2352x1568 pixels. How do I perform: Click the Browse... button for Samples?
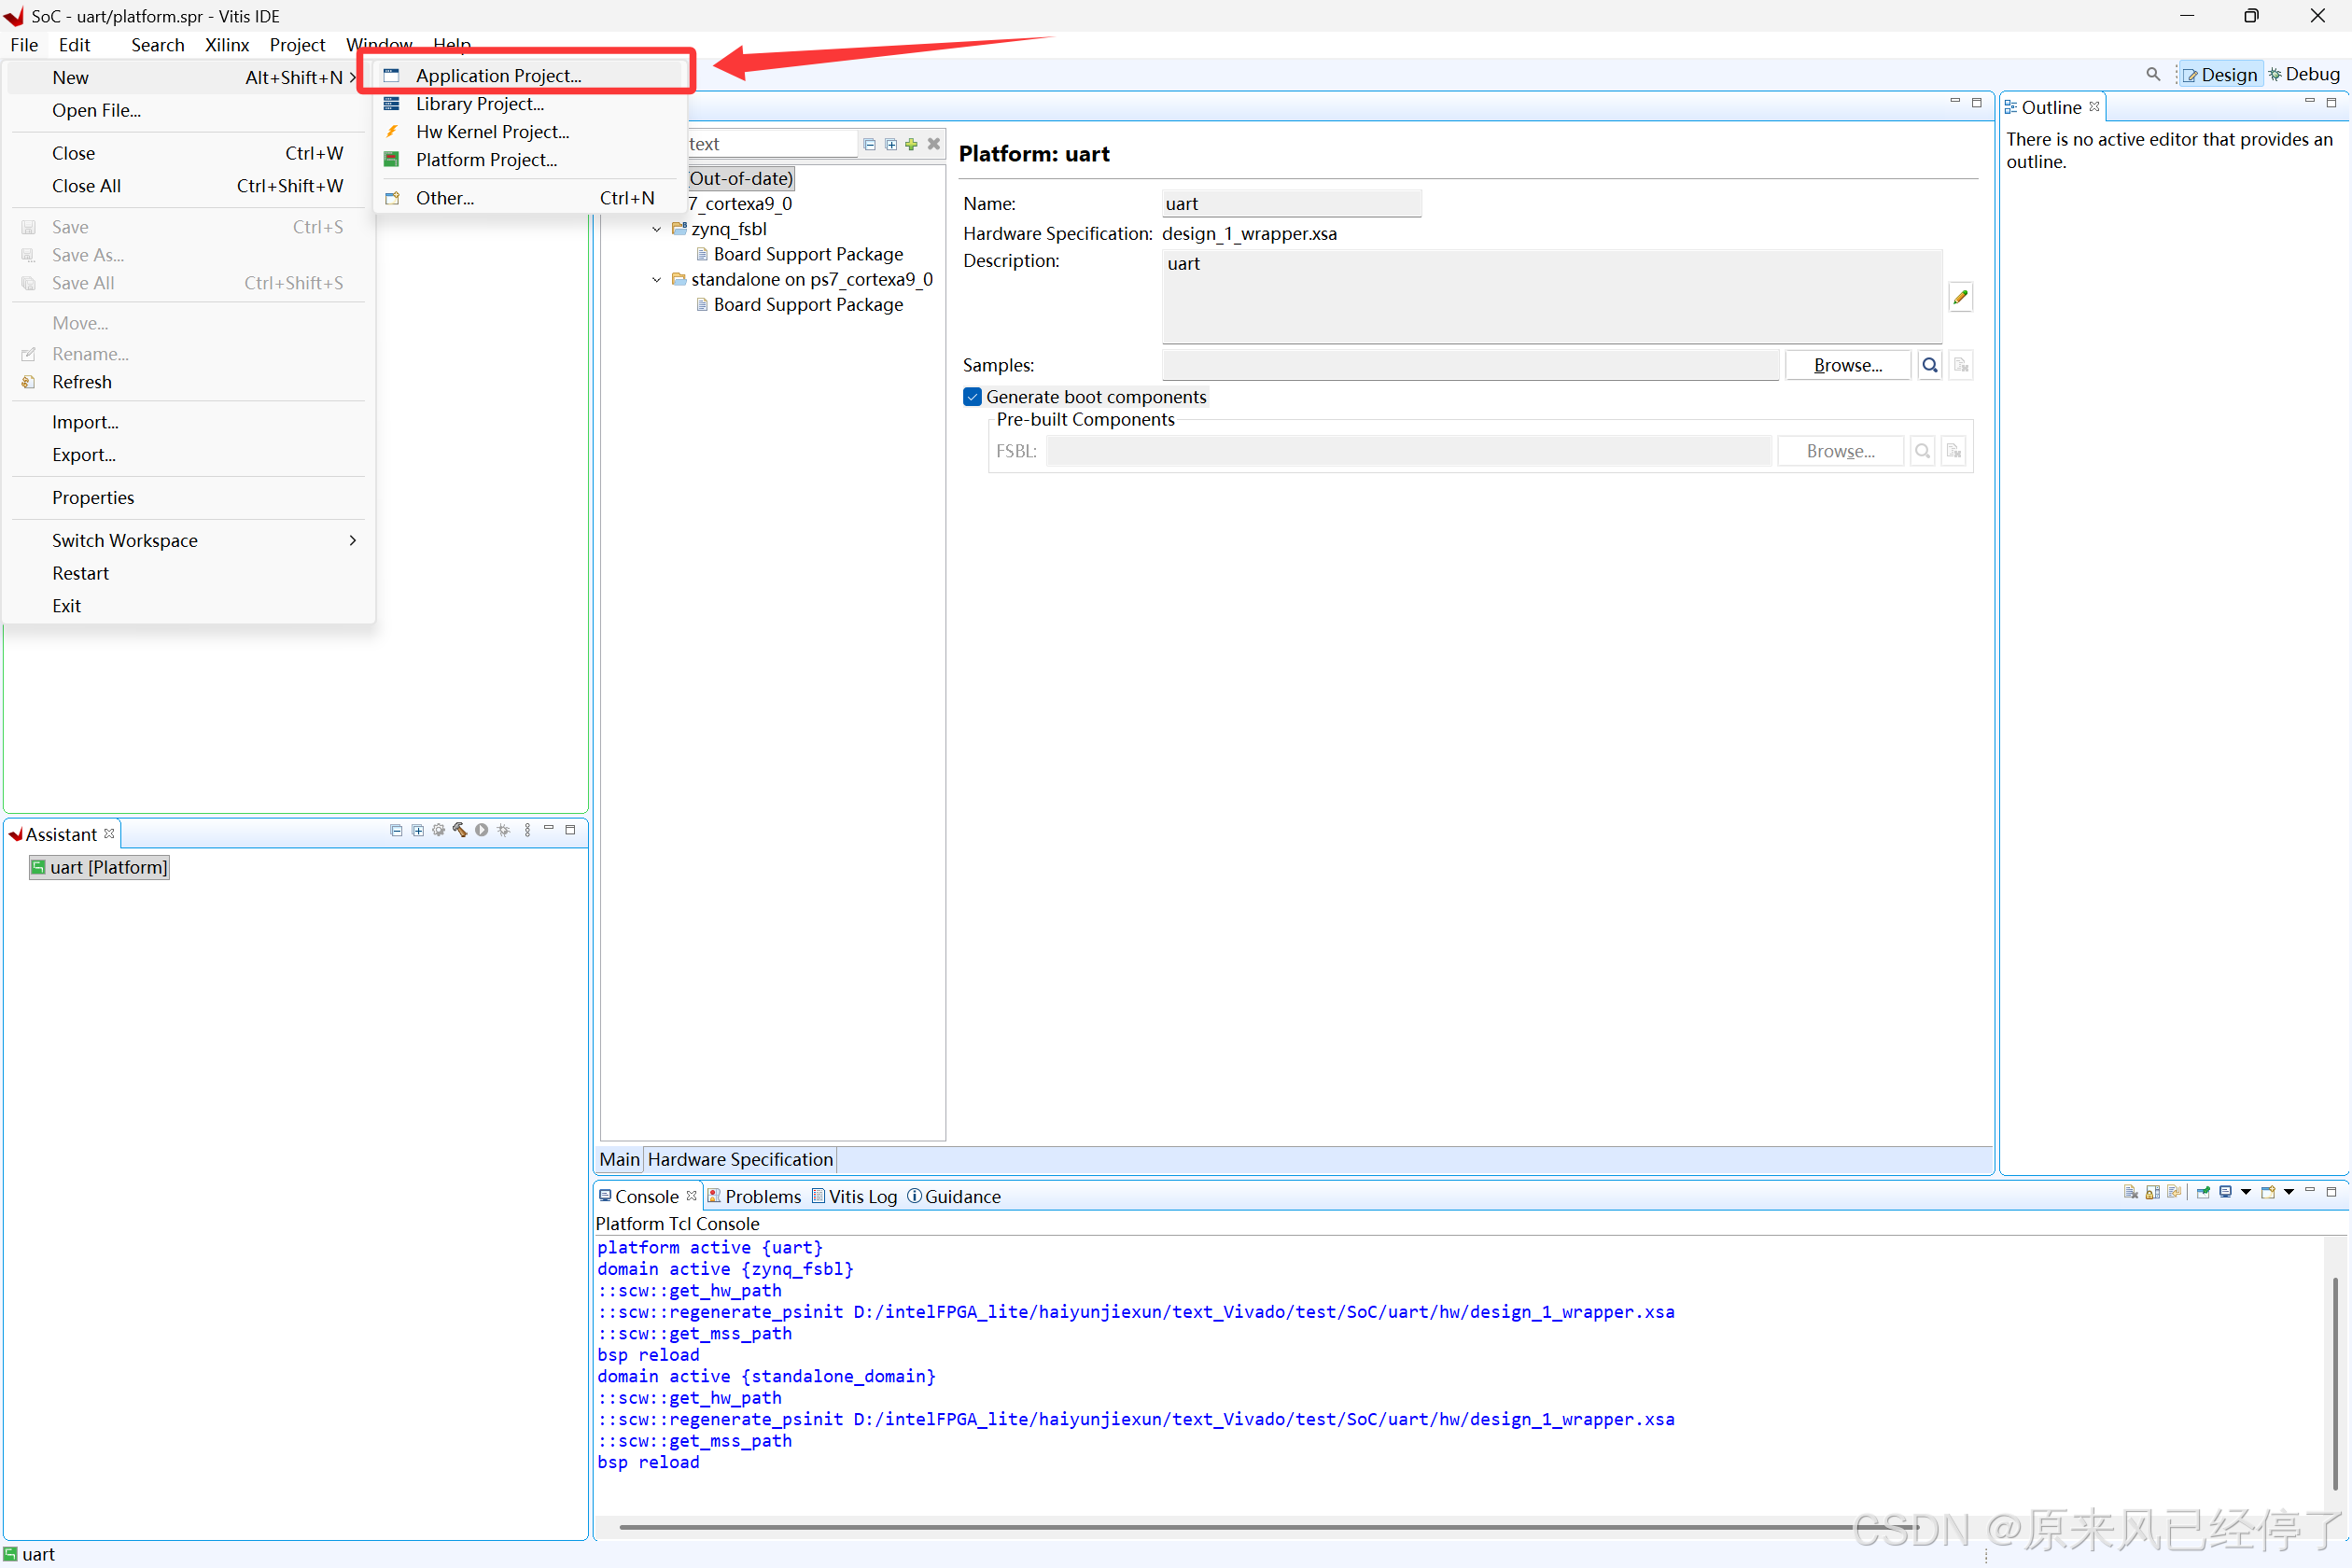1847,365
